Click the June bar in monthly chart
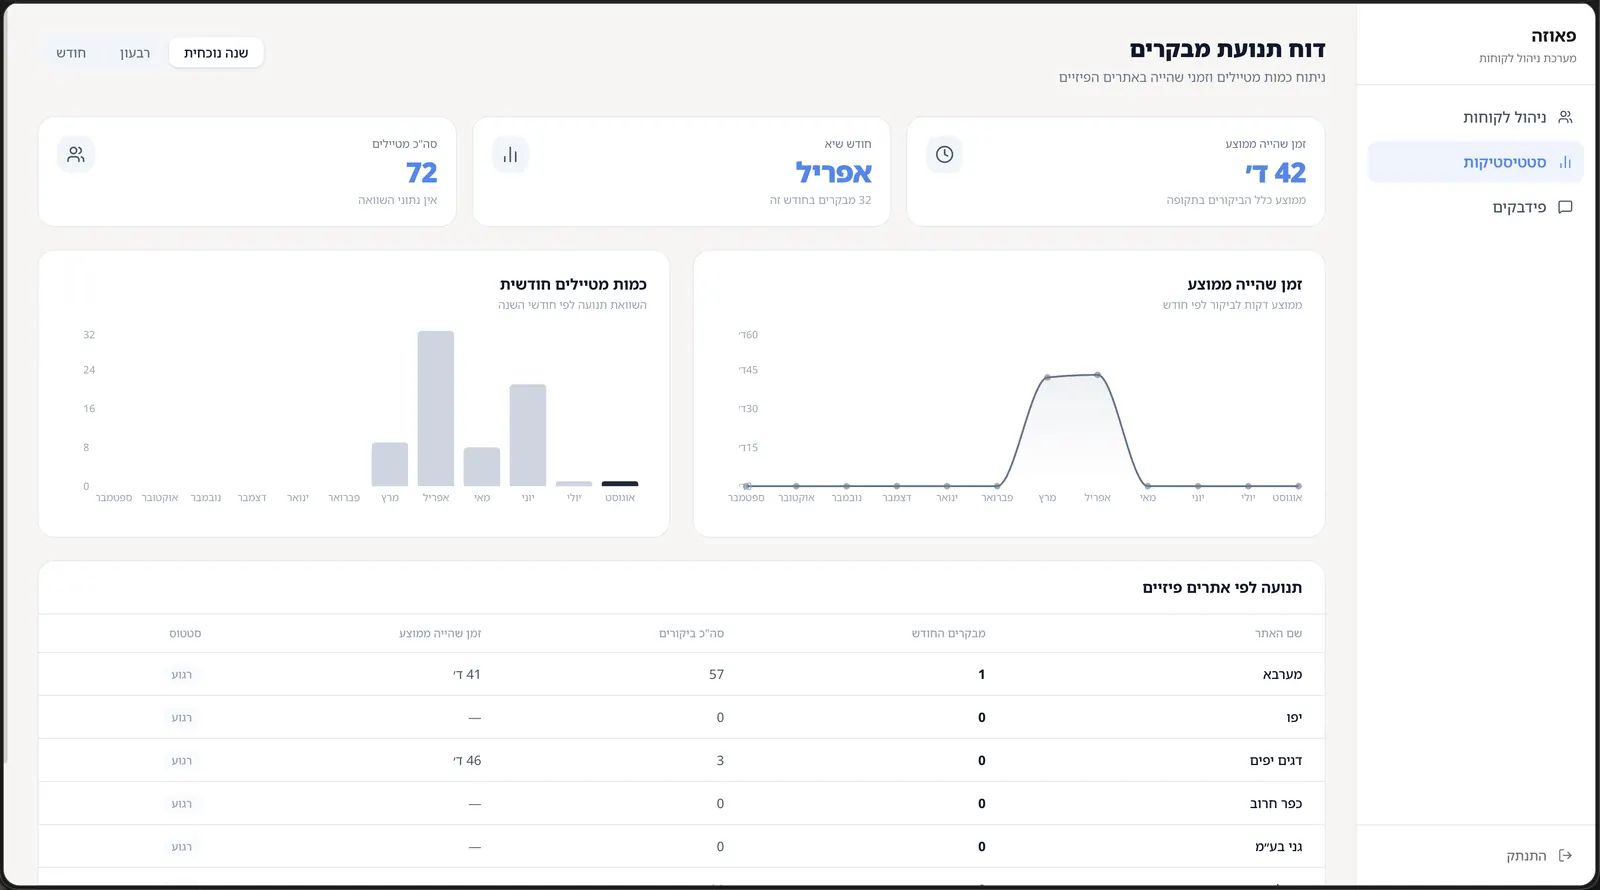The image size is (1600, 890). pyautogui.click(x=528, y=435)
